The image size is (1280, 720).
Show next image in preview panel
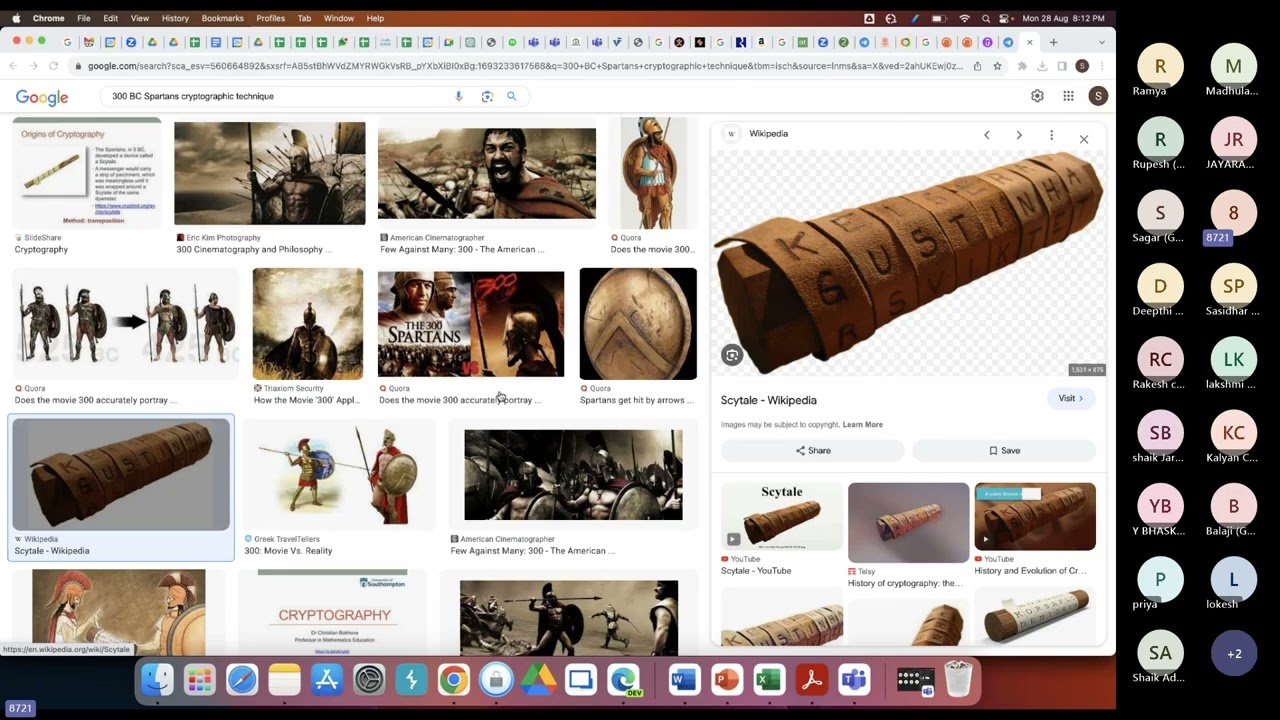coord(1019,135)
